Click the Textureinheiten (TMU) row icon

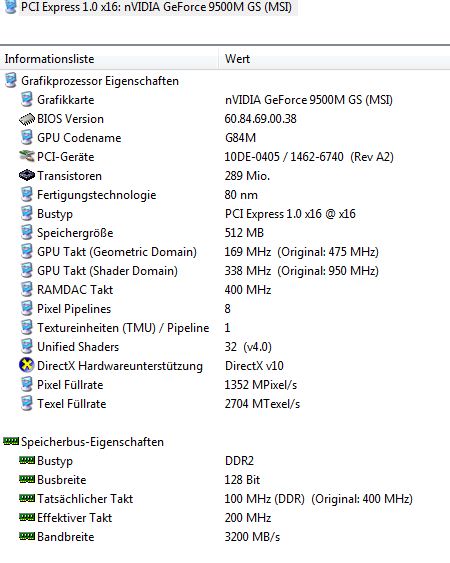pos(27,328)
